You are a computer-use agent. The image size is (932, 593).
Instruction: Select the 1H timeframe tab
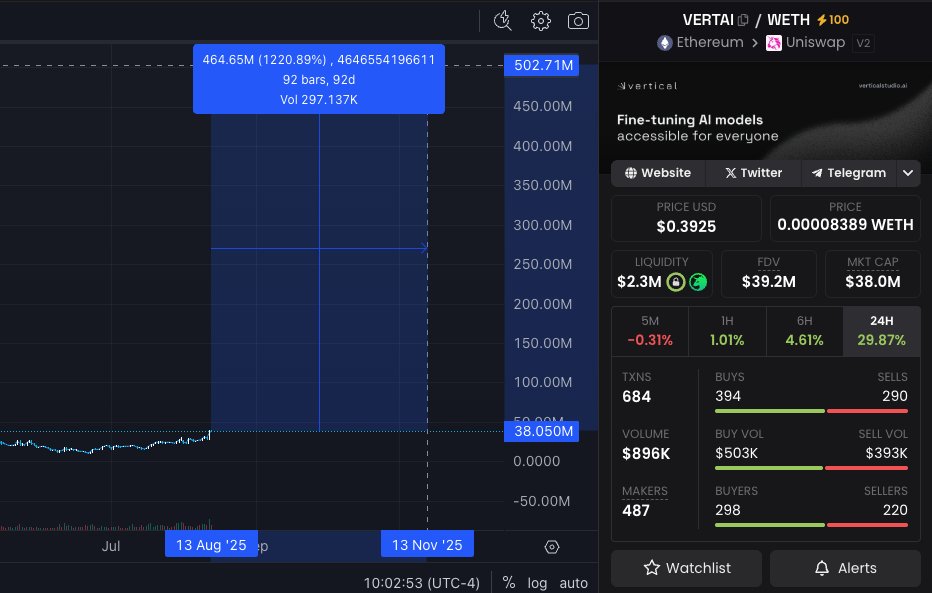[x=727, y=332]
